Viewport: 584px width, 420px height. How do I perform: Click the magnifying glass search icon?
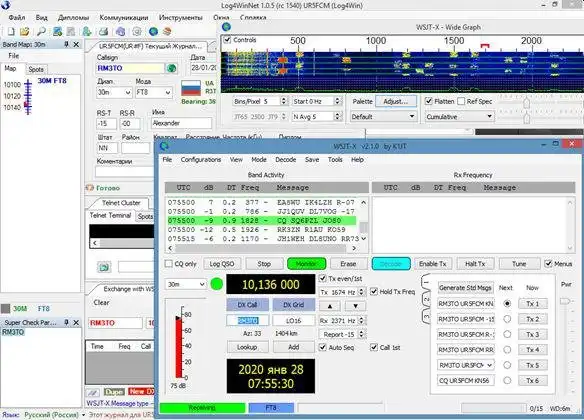[41, 32]
